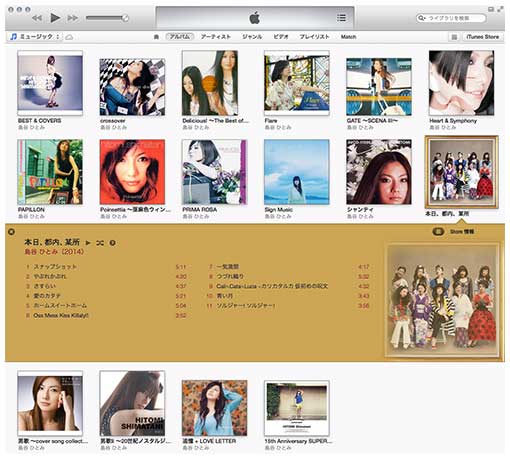This screenshot has width=510, height=459.
Task: Skip ahead with the fast-forward button
Action: [73, 18]
